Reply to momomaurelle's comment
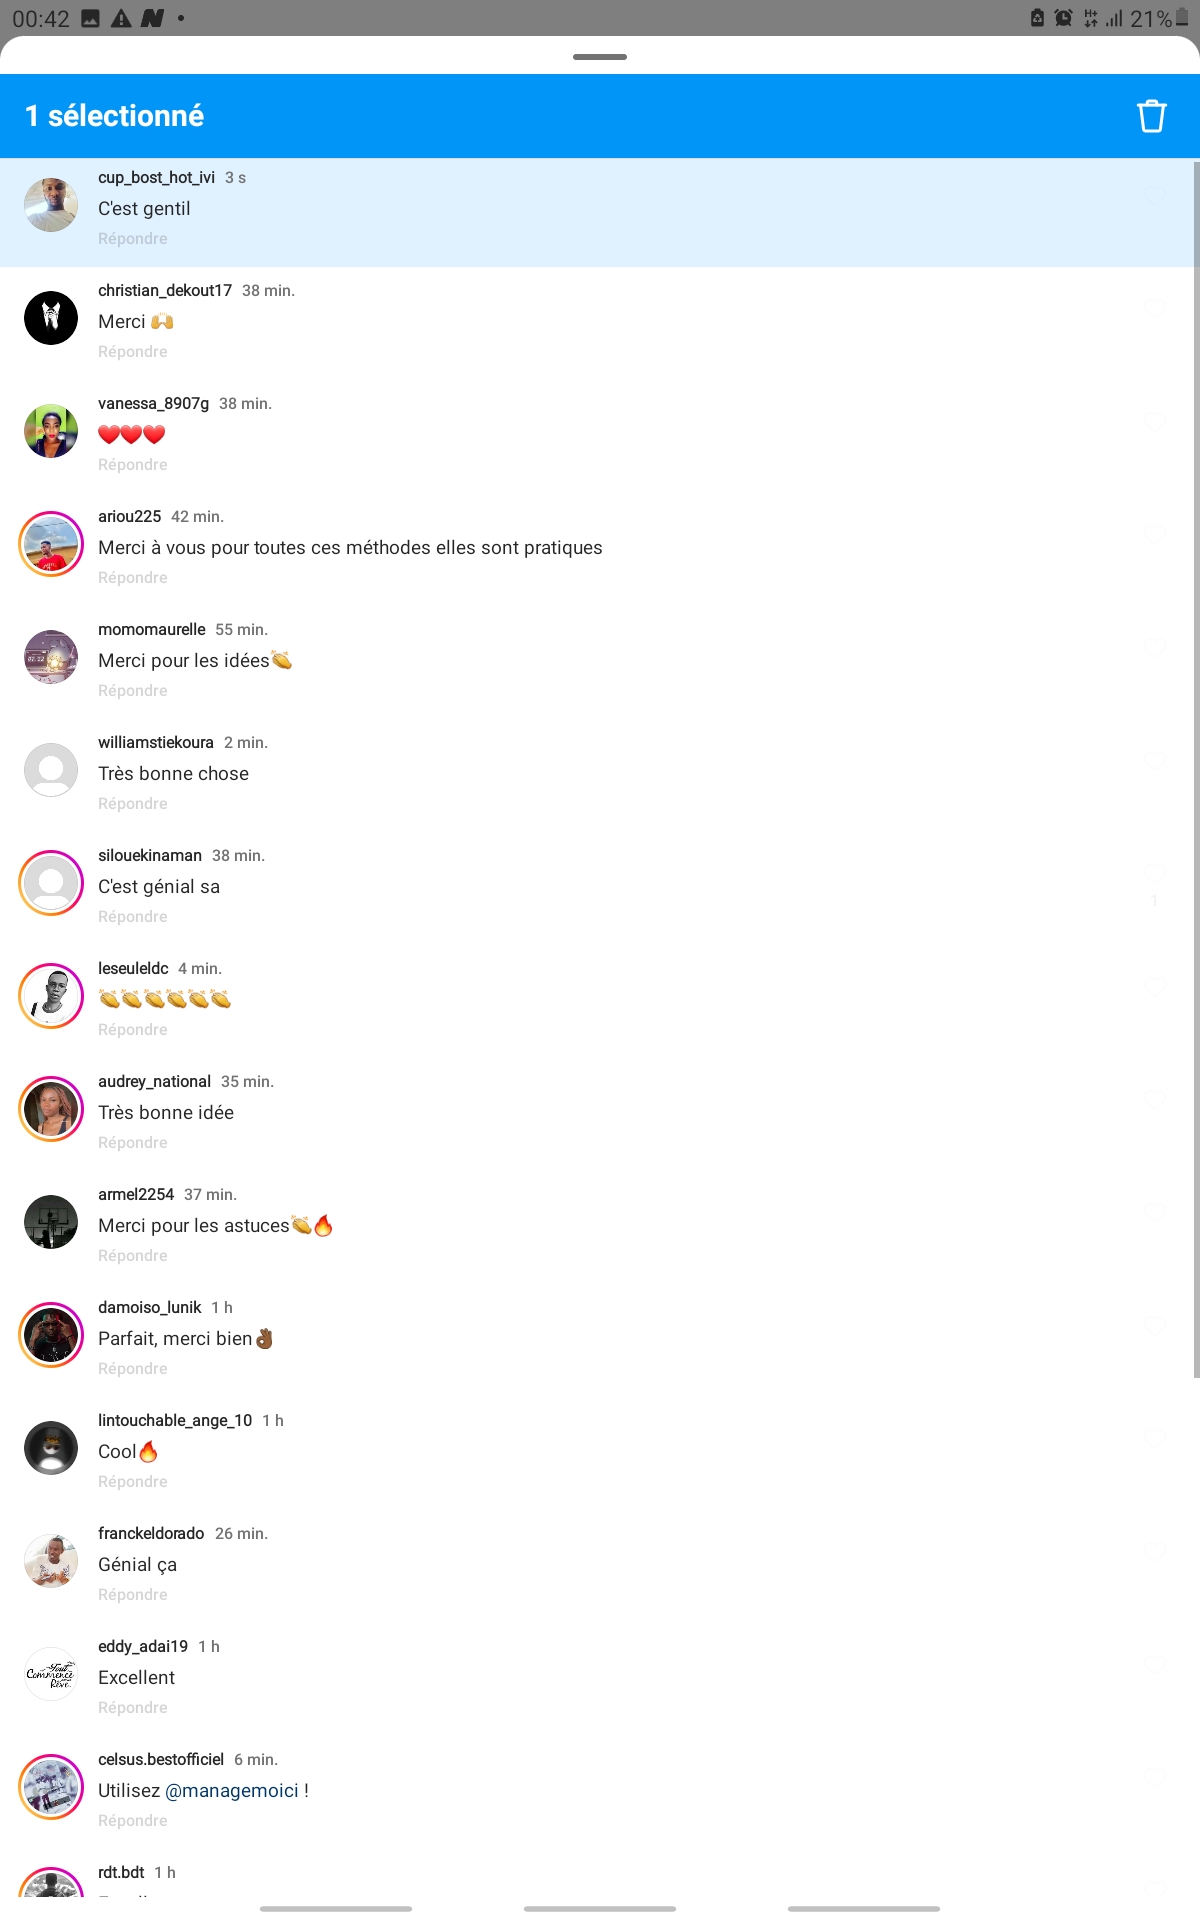Screen dimensions: 1200x1920 133,691
